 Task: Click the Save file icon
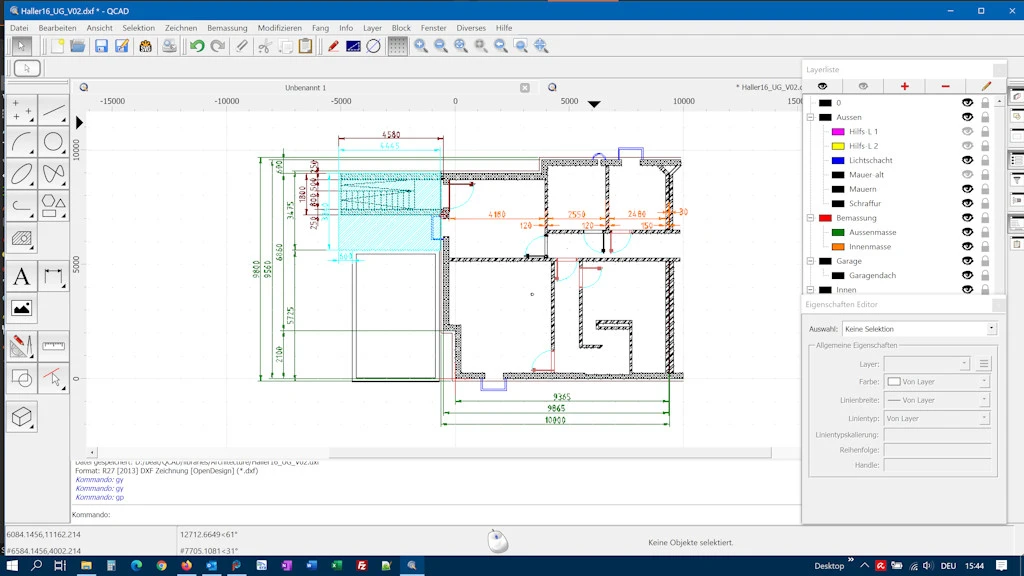(101, 46)
